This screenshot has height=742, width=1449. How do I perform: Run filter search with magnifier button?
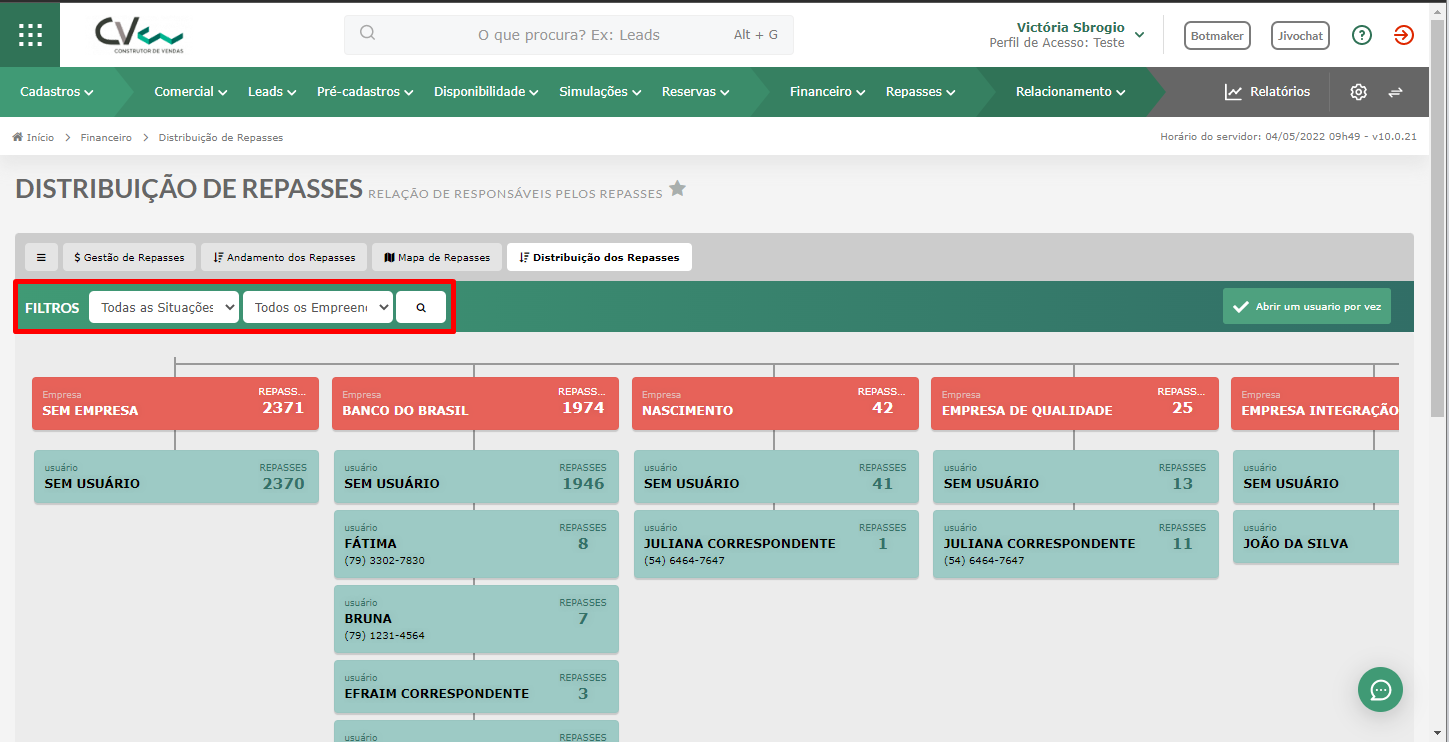[x=421, y=307]
